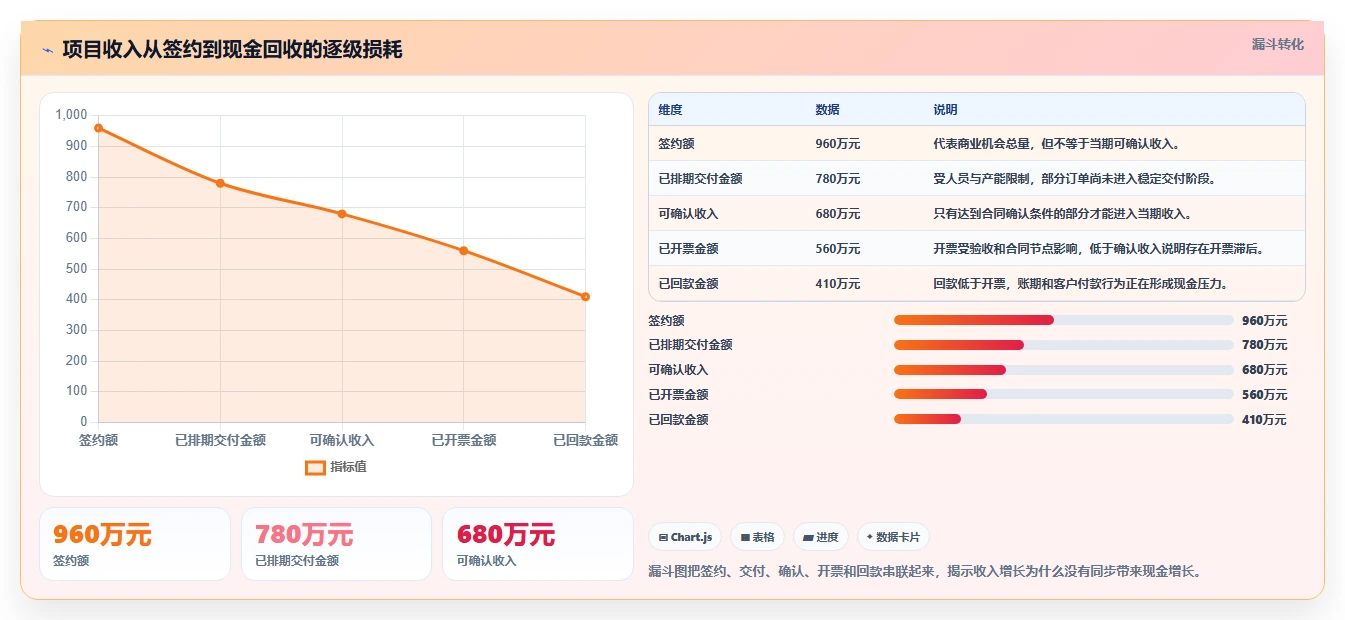The width and height of the screenshot is (1345, 620).
Task: Click the icon in the 进度 tag
Action: point(808,538)
